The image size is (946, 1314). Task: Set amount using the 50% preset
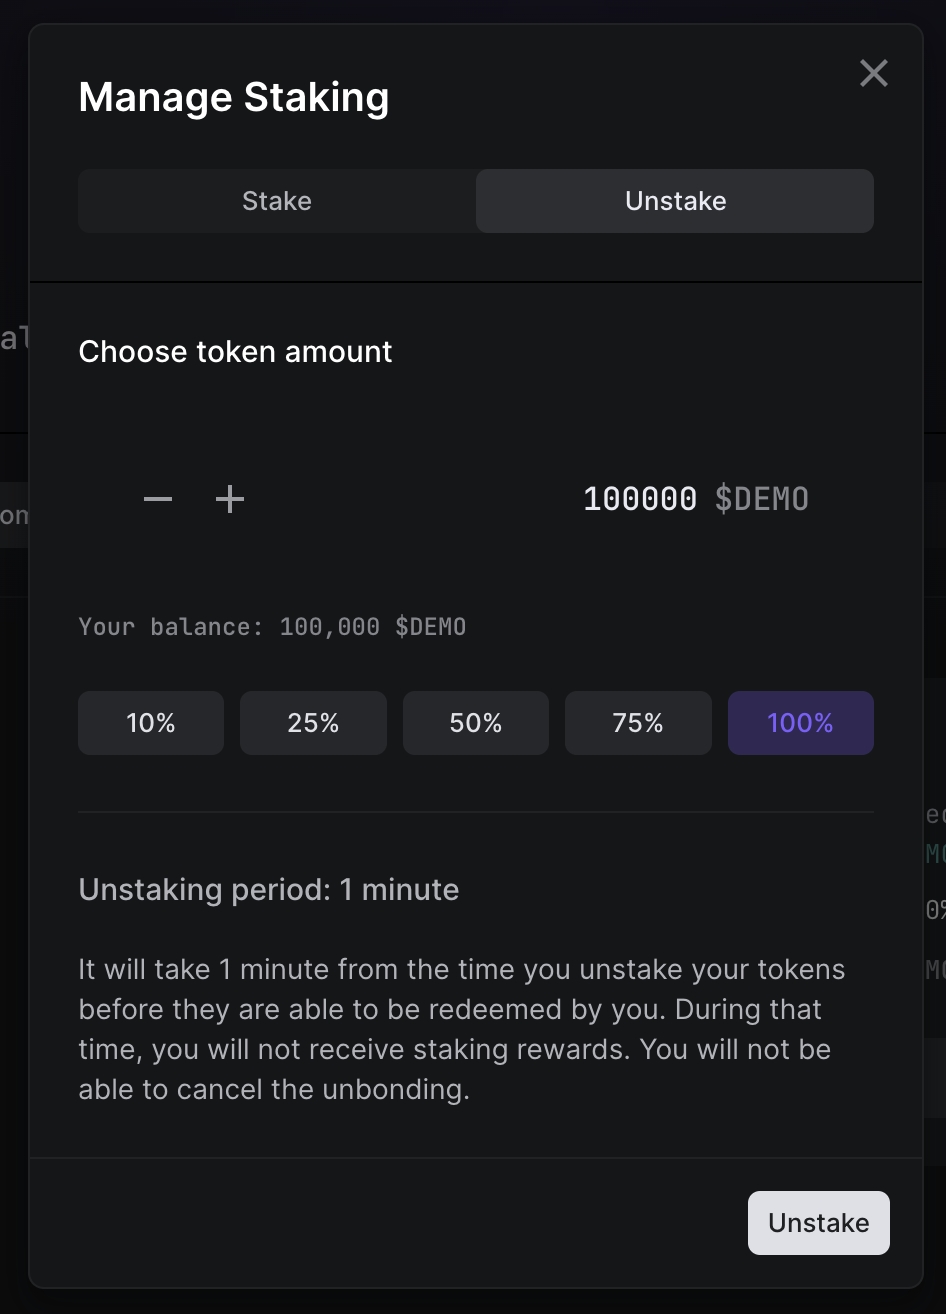click(x=476, y=723)
